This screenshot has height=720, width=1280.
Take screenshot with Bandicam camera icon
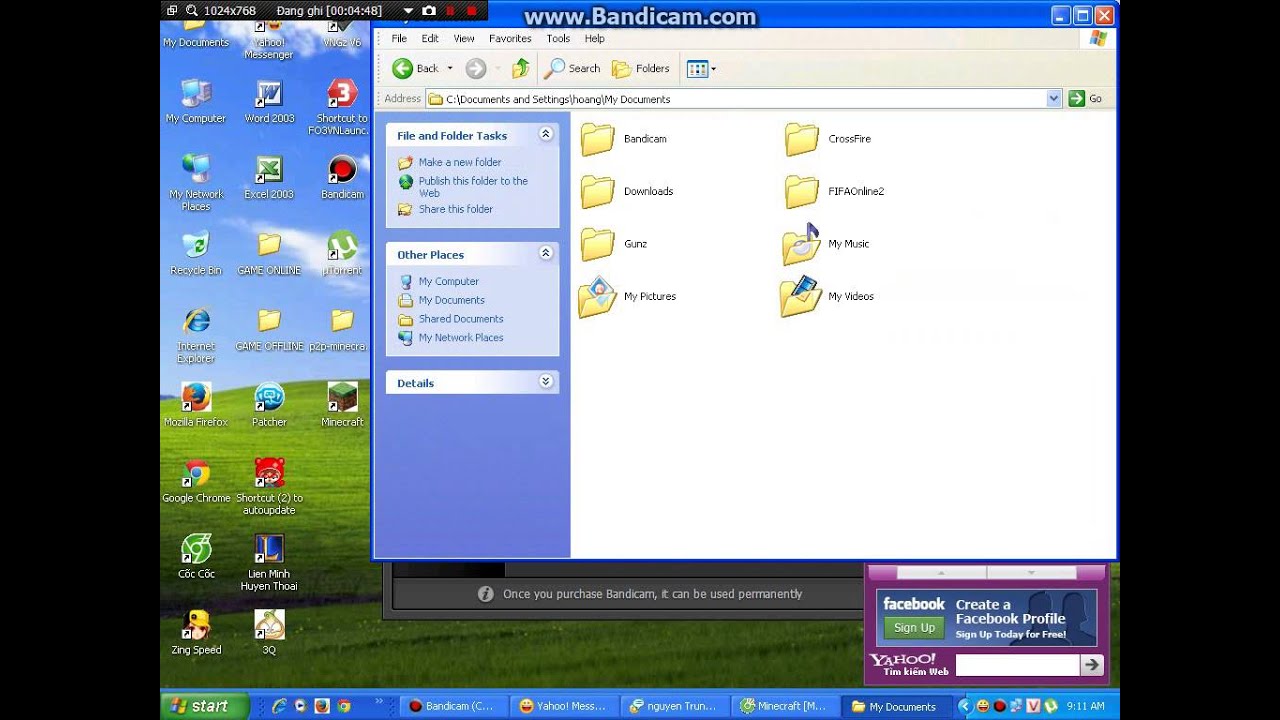click(429, 11)
